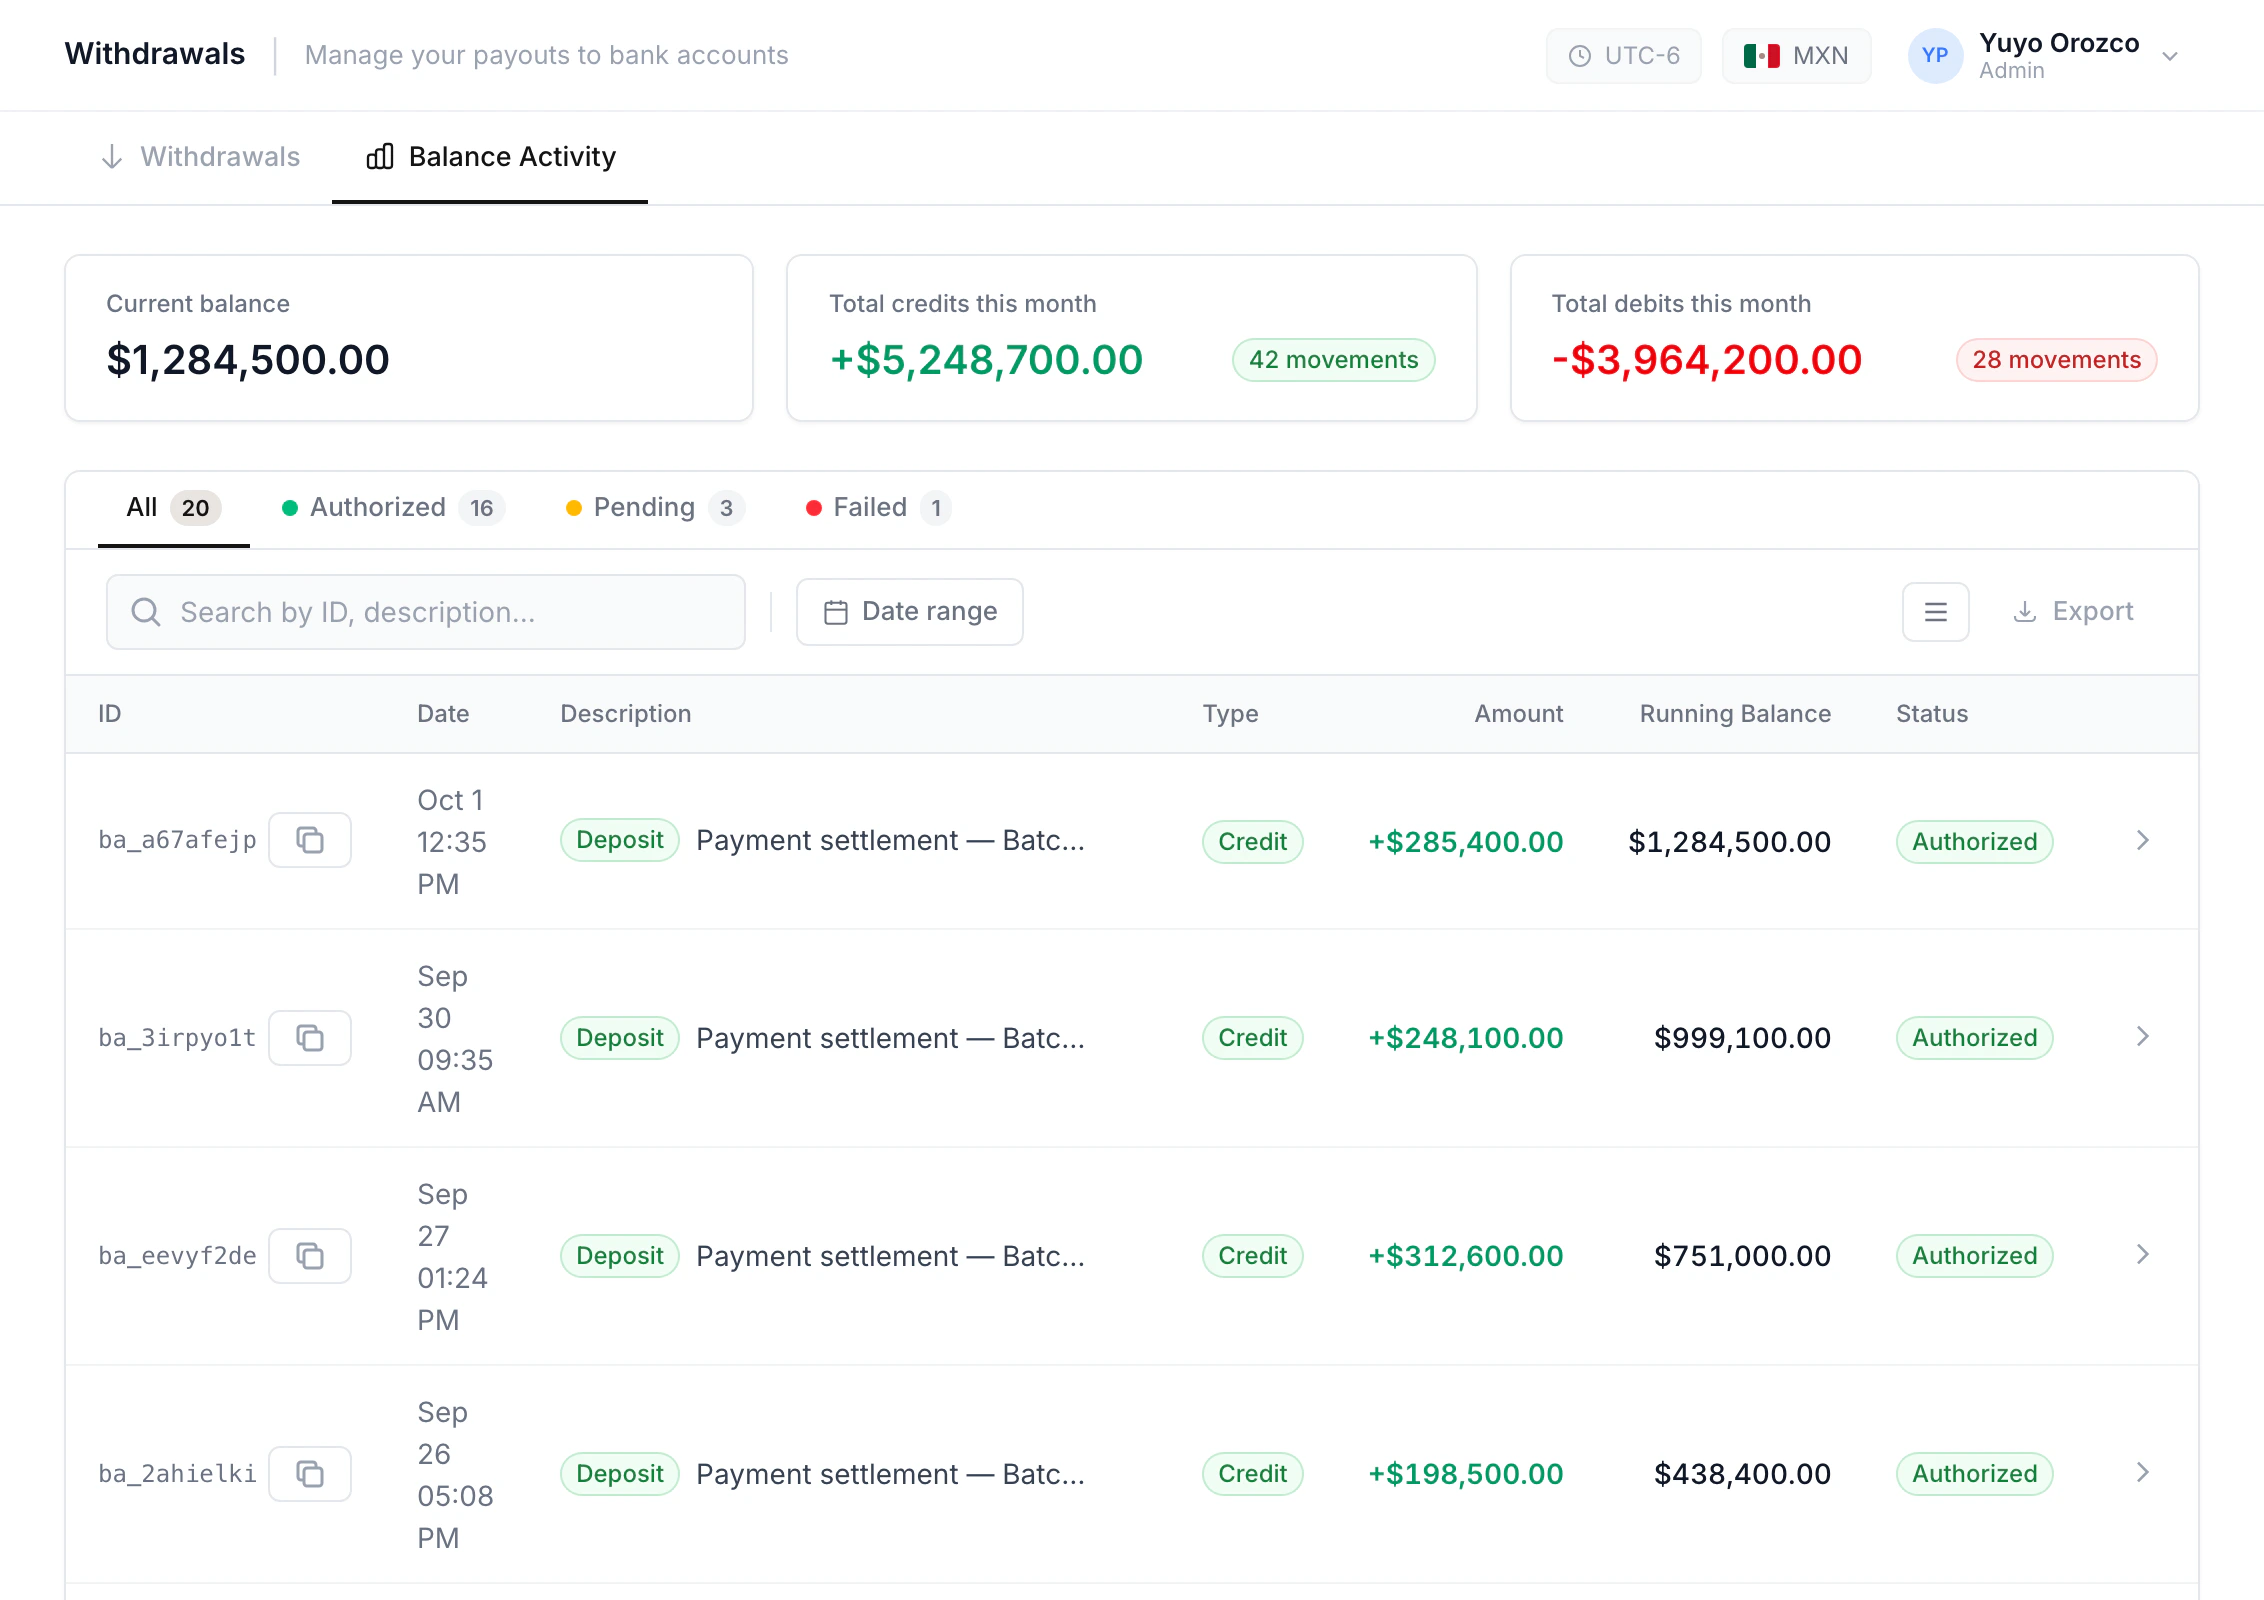Image resolution: width=2264 pixels, height=1600 pixels.
Task: Click the UTC-6 timezone clock button
Action: [x=1624, y=56]
